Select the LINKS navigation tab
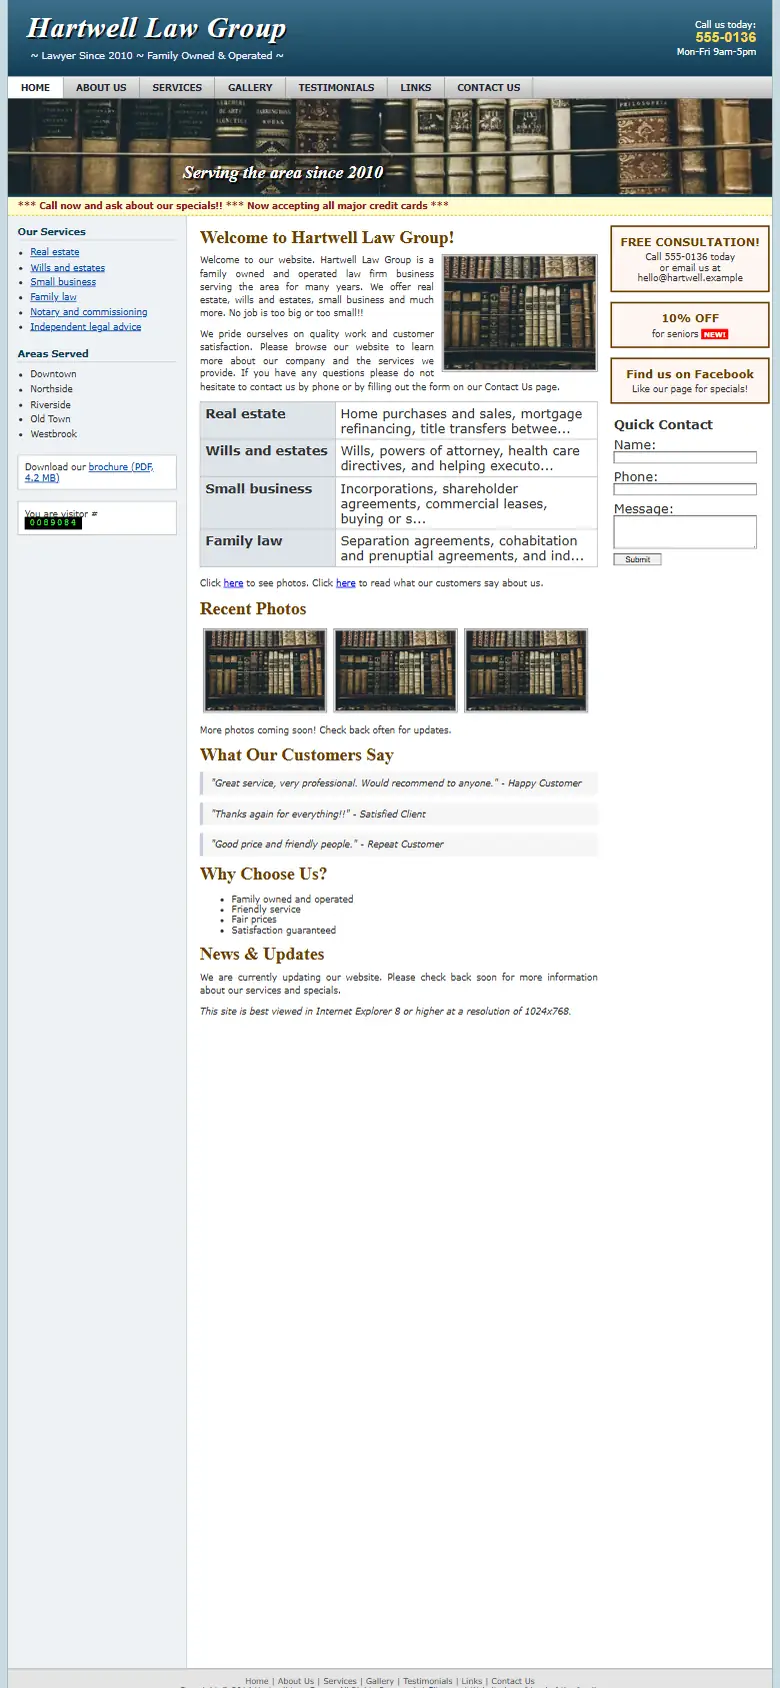This screenshot has width=780, height=1688. [x=416, y=88]
